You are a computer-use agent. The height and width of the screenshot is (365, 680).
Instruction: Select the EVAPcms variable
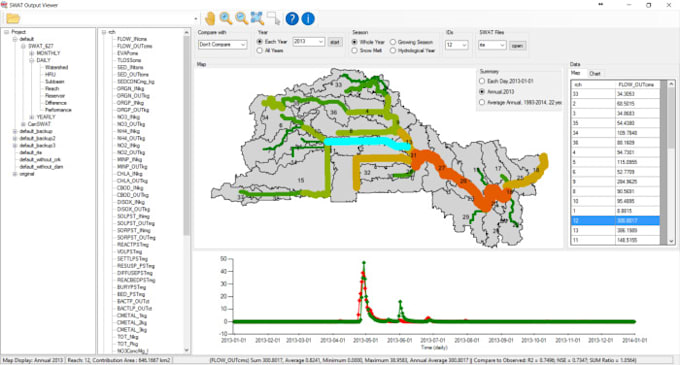point(128,53)
